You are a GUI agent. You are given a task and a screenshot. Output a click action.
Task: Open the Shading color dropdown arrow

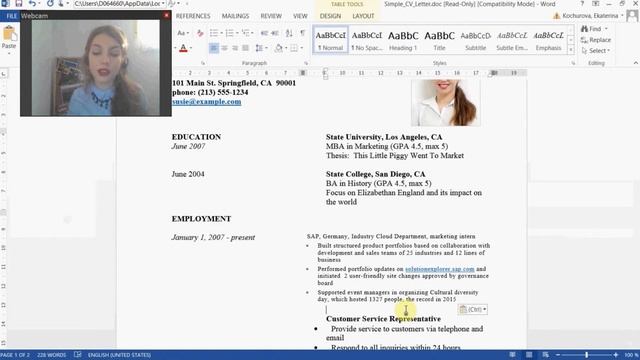tap(286, 48)
